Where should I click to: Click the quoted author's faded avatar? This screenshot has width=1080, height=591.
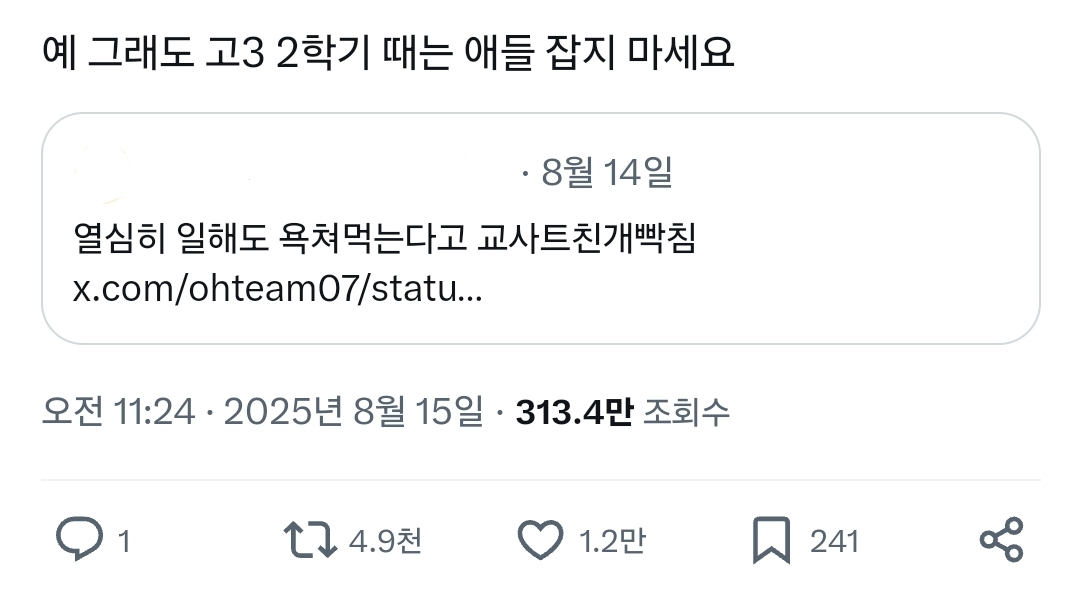click(103, 174)
